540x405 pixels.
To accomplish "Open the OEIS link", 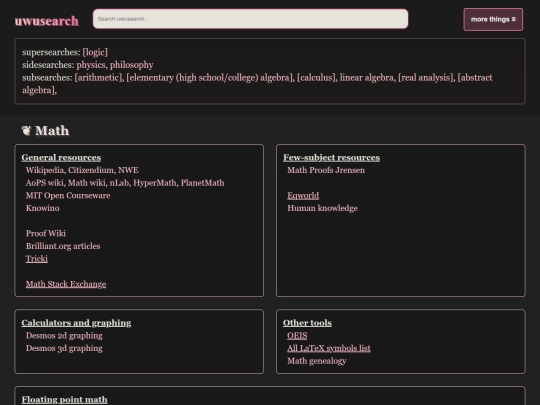I will click(x=297, y=335).
